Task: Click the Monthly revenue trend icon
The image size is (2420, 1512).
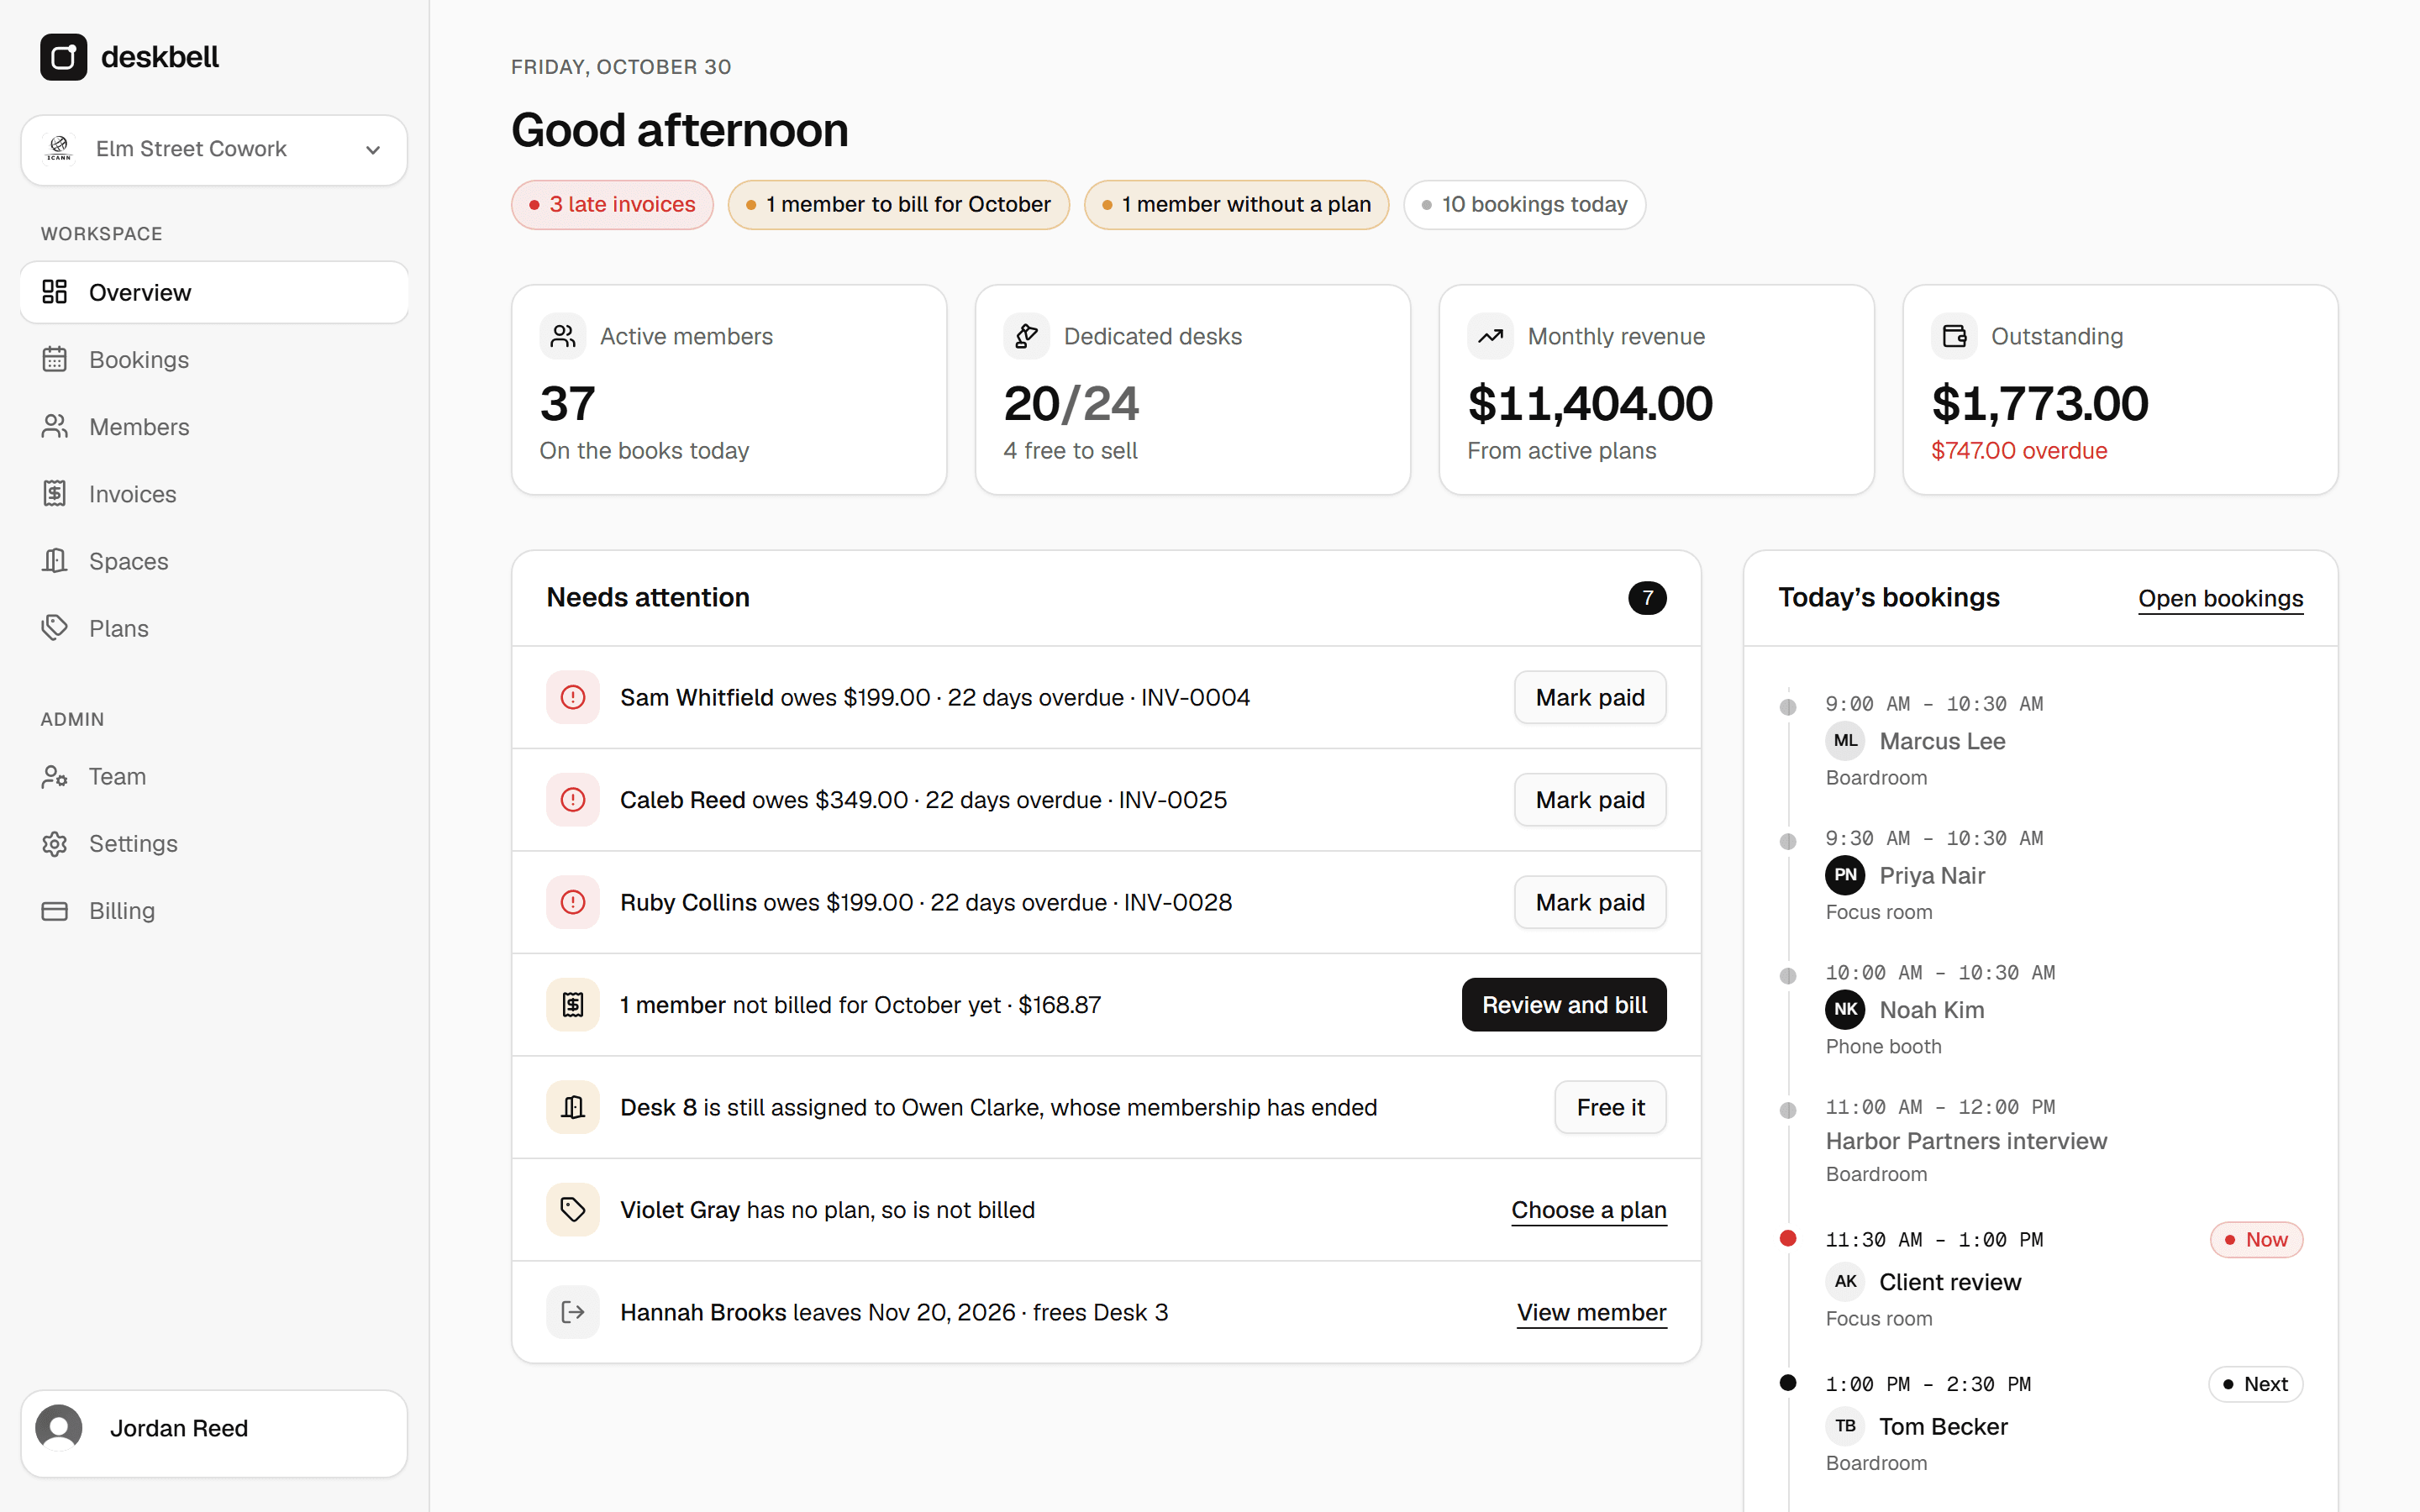Action: click(x=1490, y=336)
